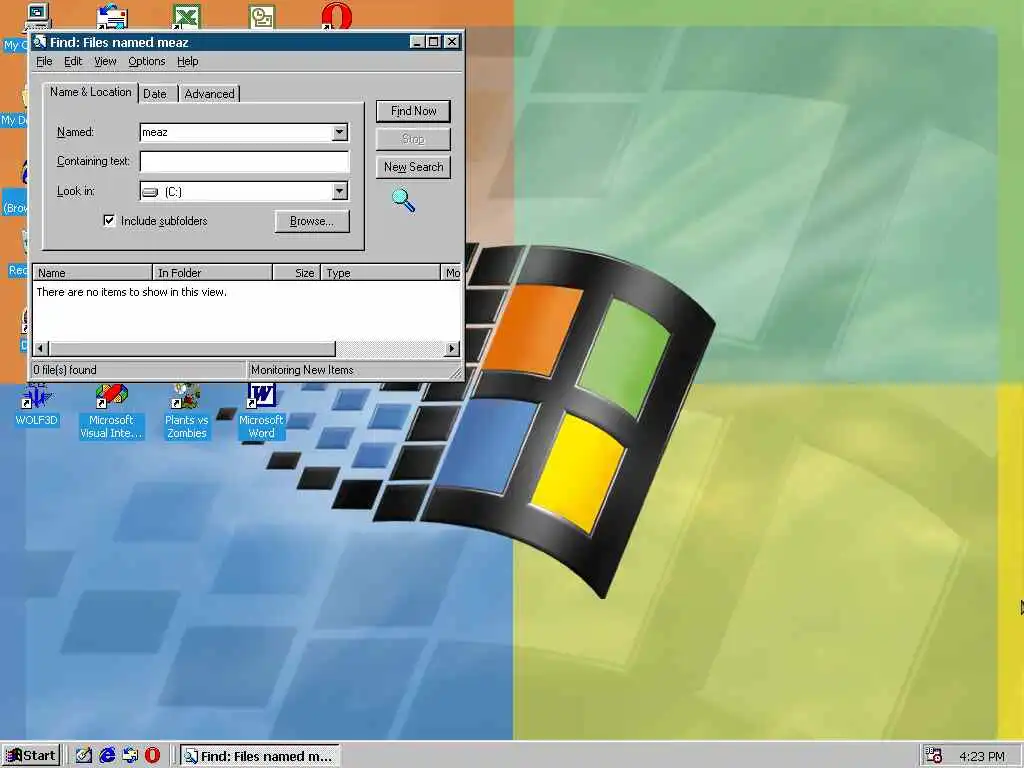This screenshot has width=1024, height=768.
Task: Click the Start button
Action: click(x=31, y=756)
